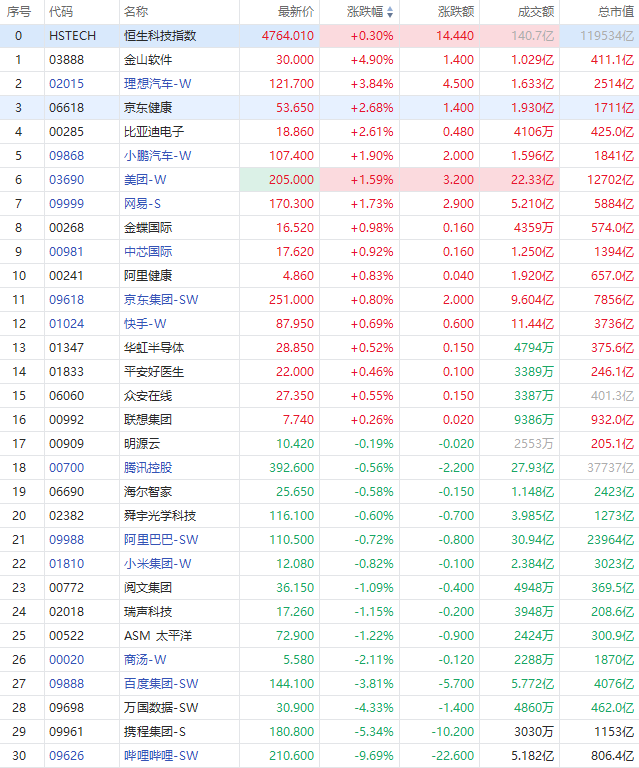Click stock code 00981
Viewport: 639px width, 768px height.
click(67, 252)
